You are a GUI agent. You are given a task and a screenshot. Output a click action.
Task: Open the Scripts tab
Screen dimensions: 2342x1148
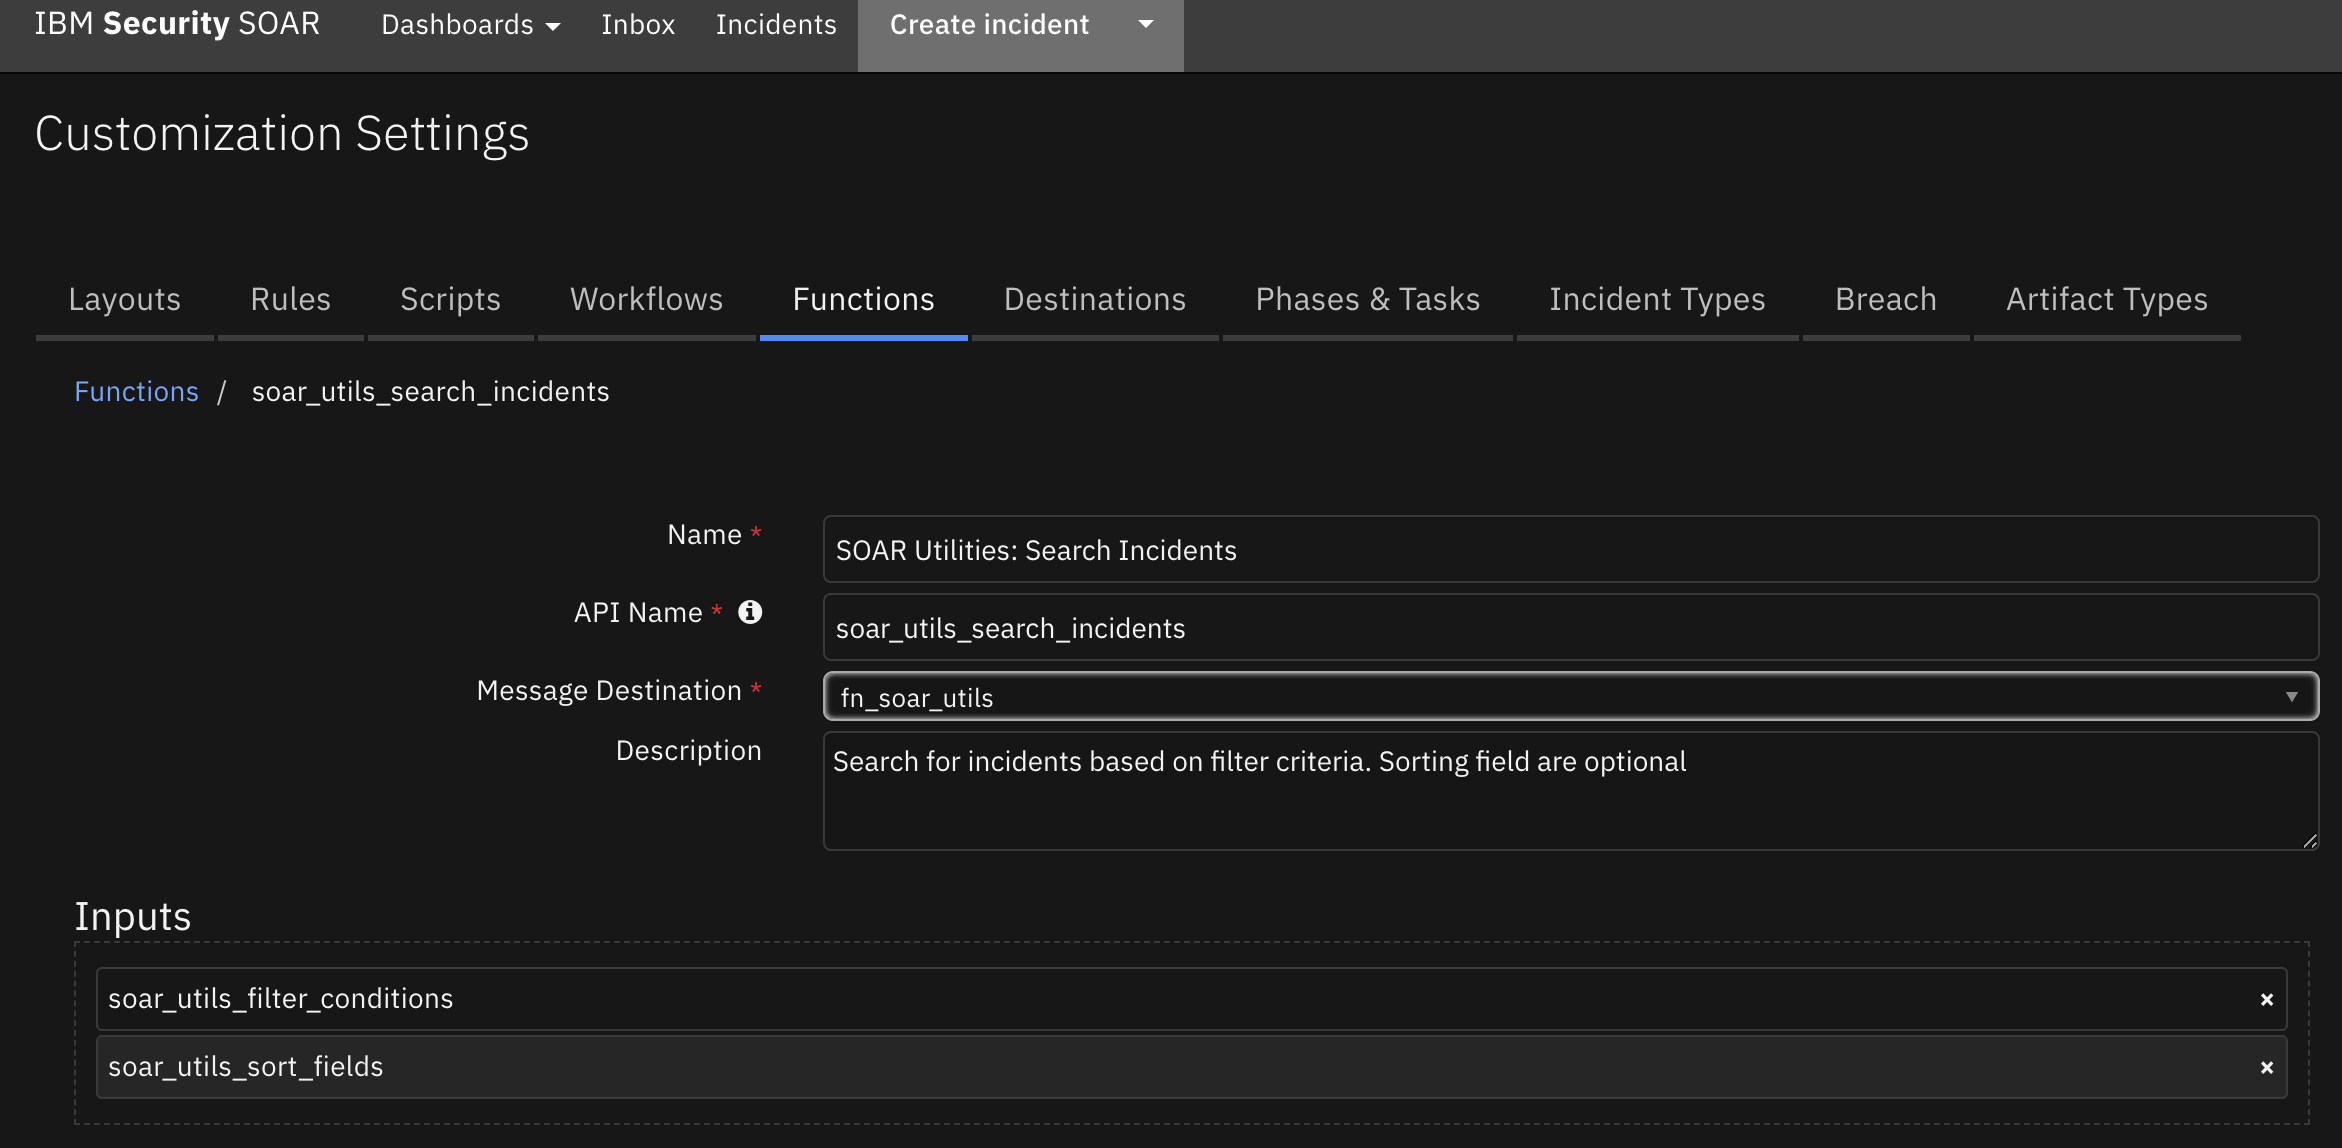(x=451, y=299)
